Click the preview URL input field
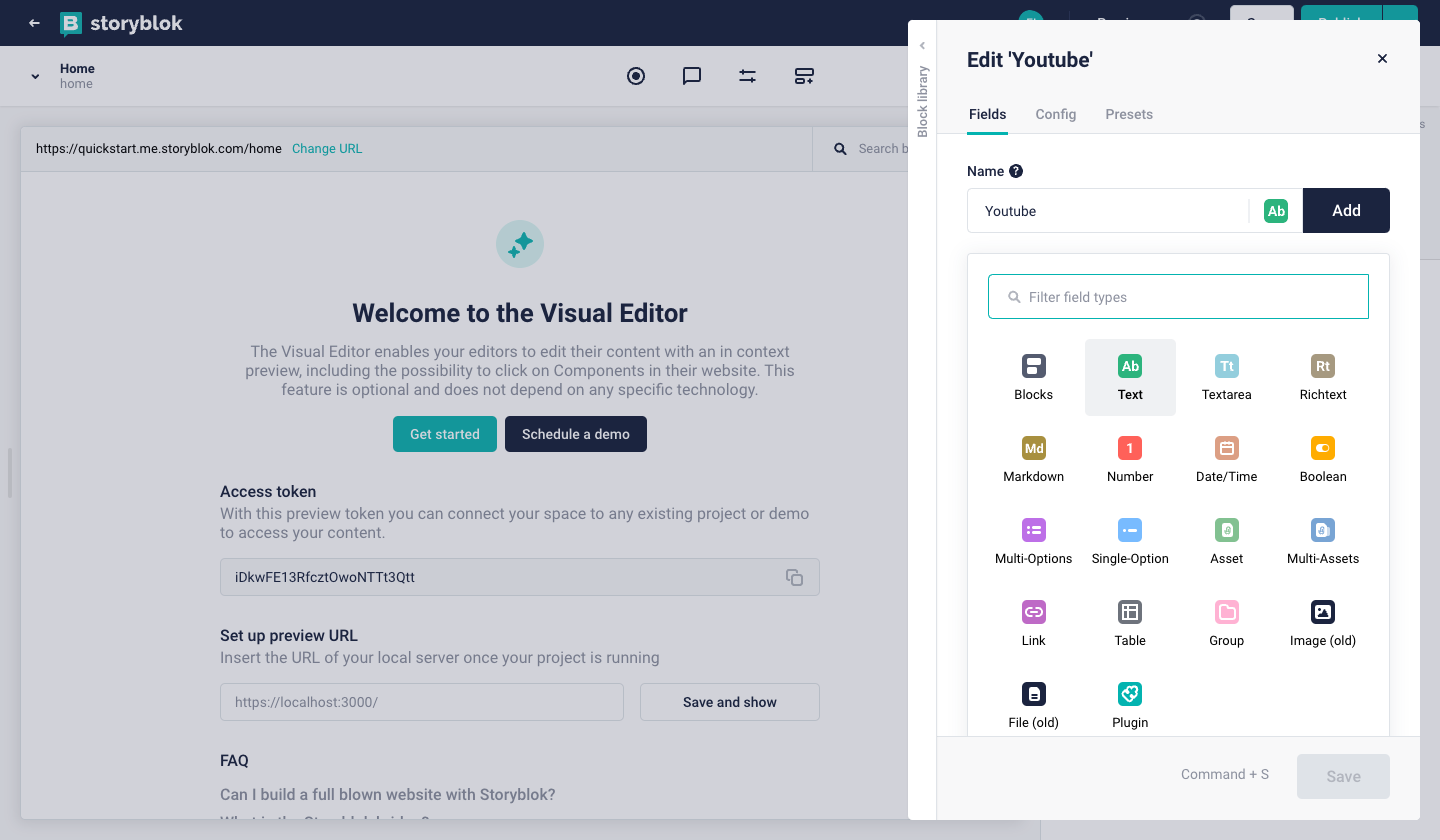This screenshot has height=840, width=1440. (422, 702)
